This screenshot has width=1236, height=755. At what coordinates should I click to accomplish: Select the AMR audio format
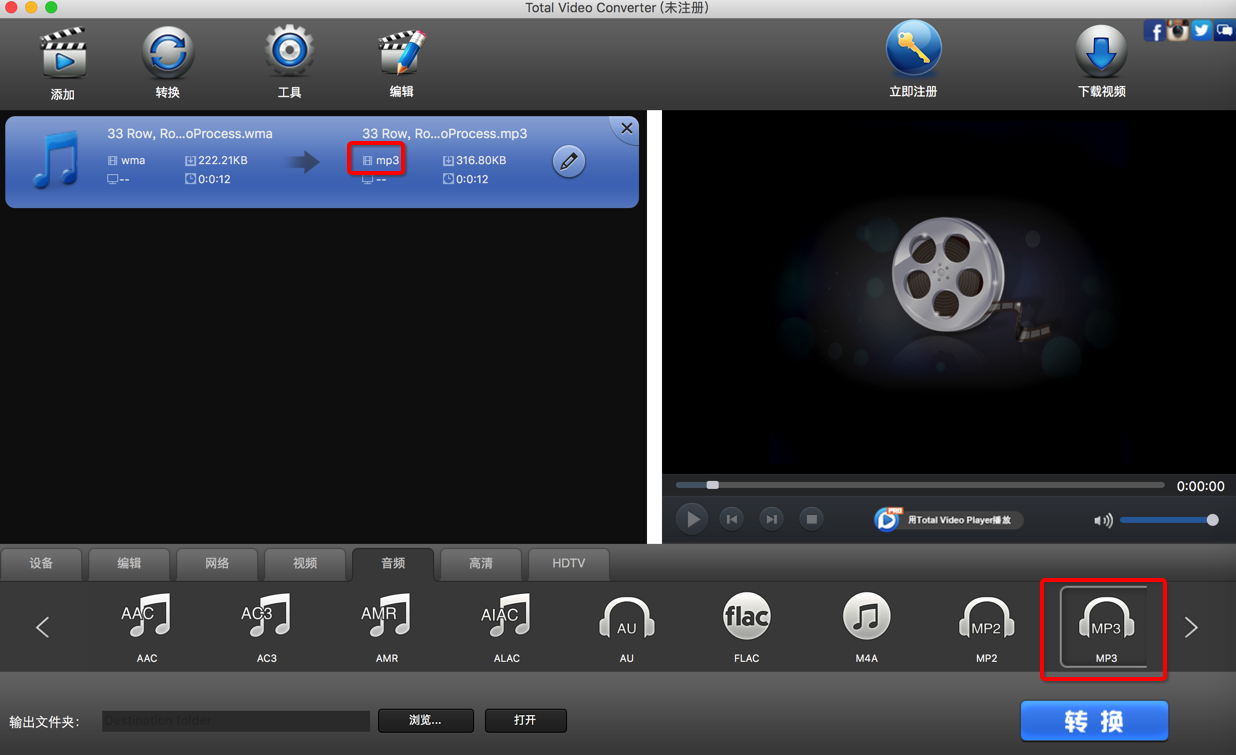(387, 628)
